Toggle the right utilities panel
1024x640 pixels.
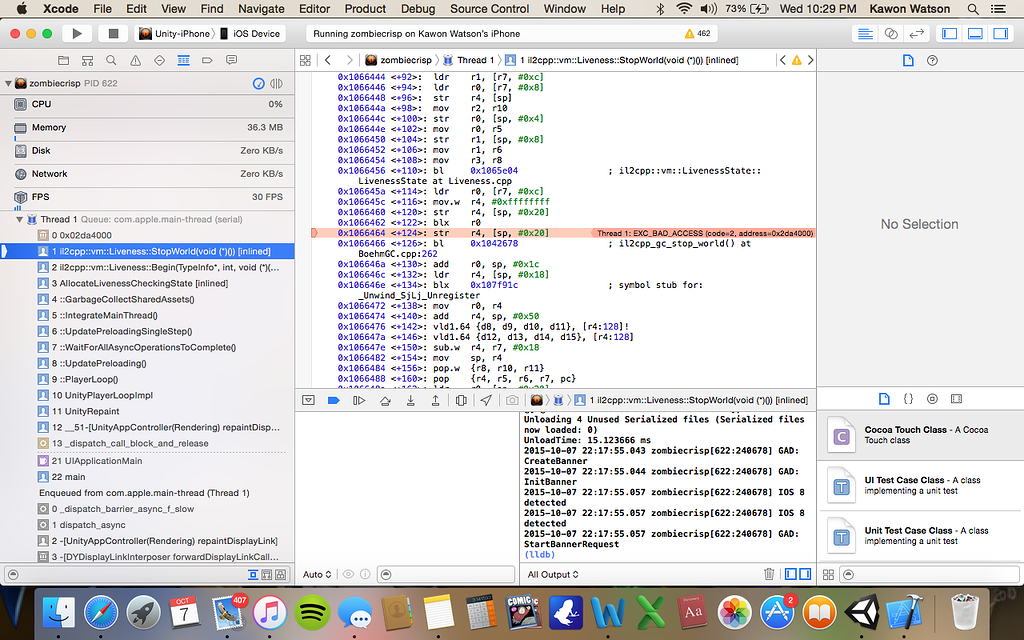(1002, 33)
